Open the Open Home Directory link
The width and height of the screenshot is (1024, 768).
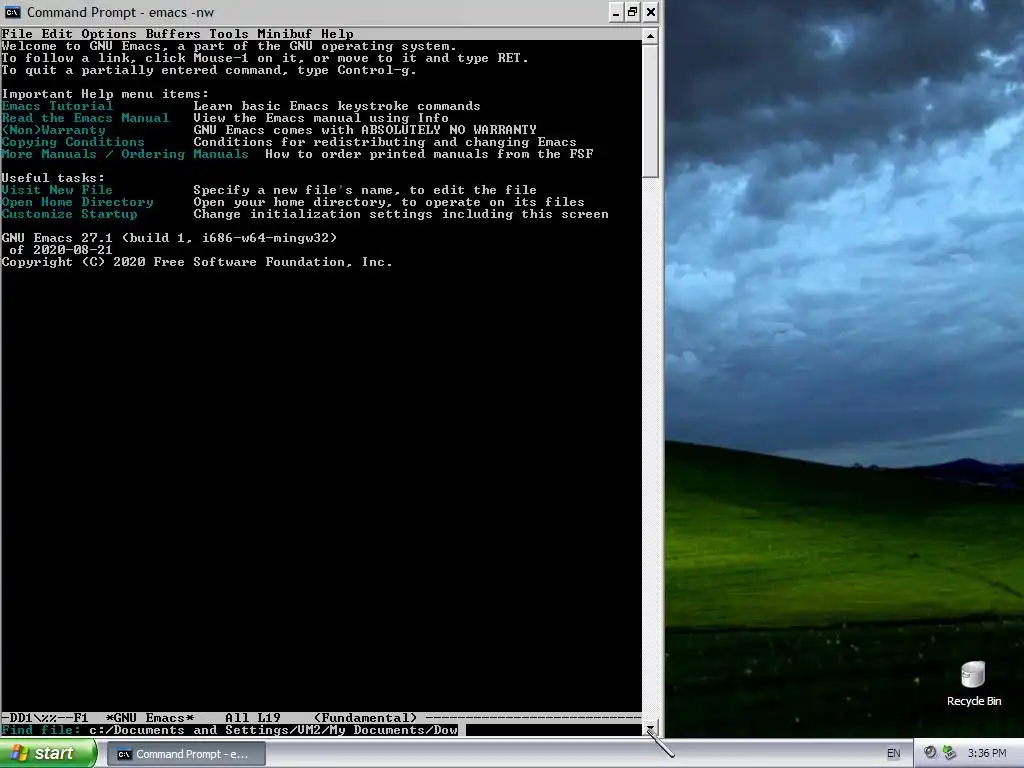tap(78, 202)
